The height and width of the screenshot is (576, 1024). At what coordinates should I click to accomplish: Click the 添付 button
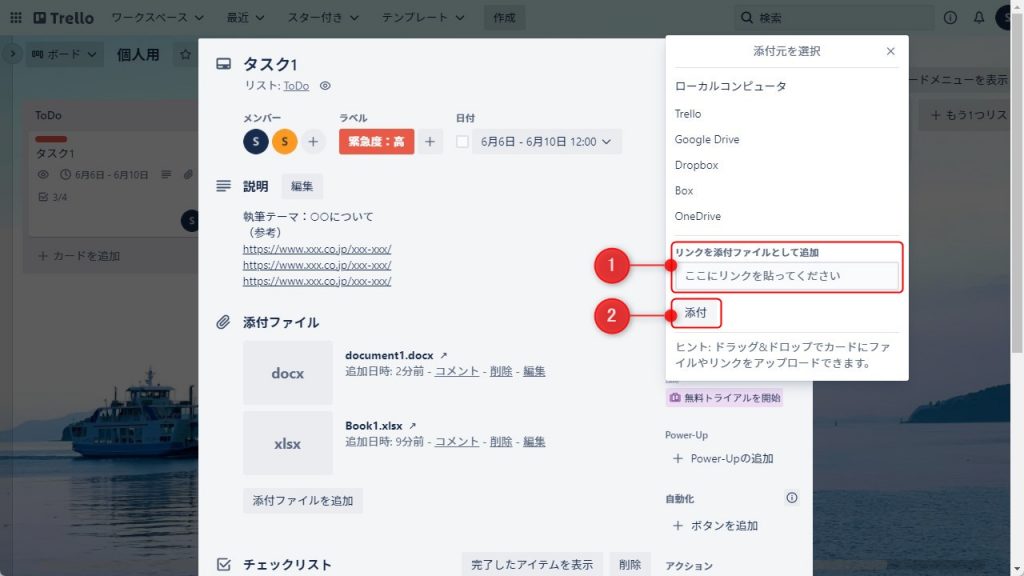696,313
